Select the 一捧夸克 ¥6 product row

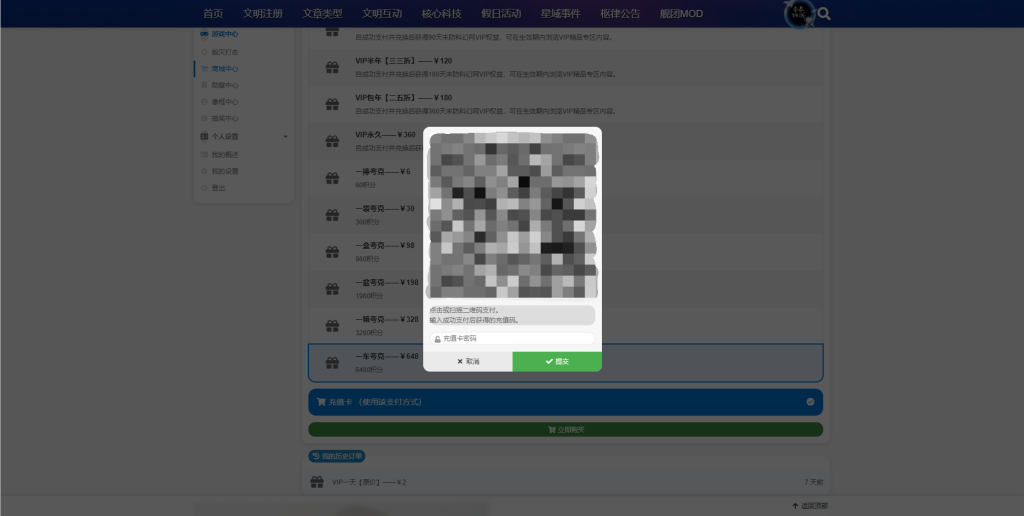click(x=566, y=178)
